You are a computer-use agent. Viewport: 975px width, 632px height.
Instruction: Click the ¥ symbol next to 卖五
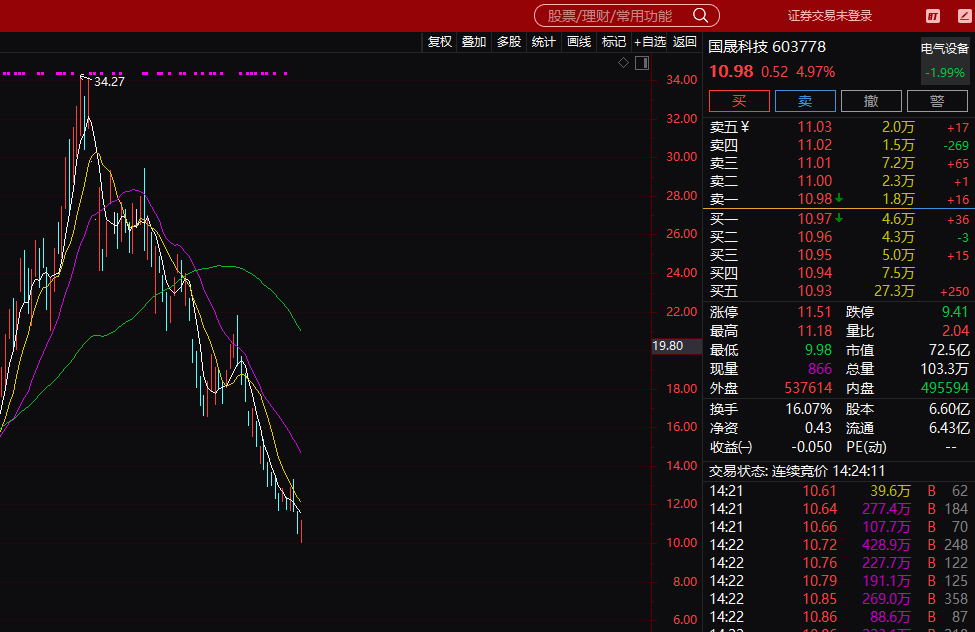click(x=745, y=127)
